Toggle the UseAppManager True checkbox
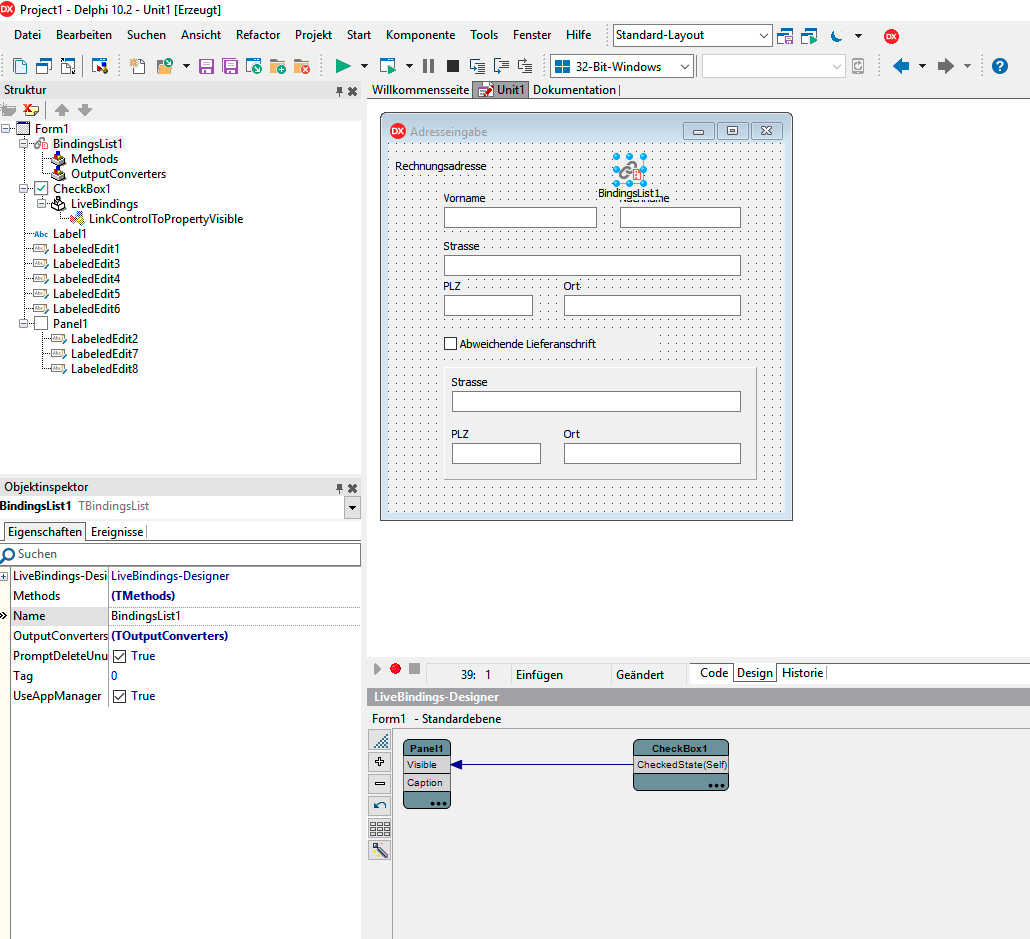The height and width of the screenshot is (939, 1030). tap(120, 697)
